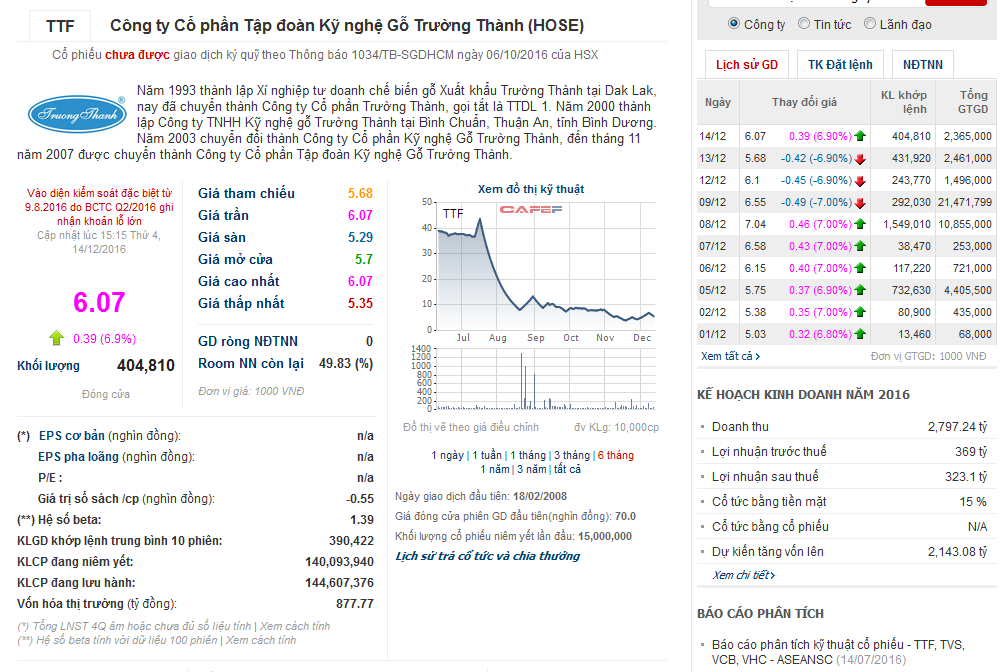
Task: Open Xem tất cả trading history link
Action: [x=730, y=356]
